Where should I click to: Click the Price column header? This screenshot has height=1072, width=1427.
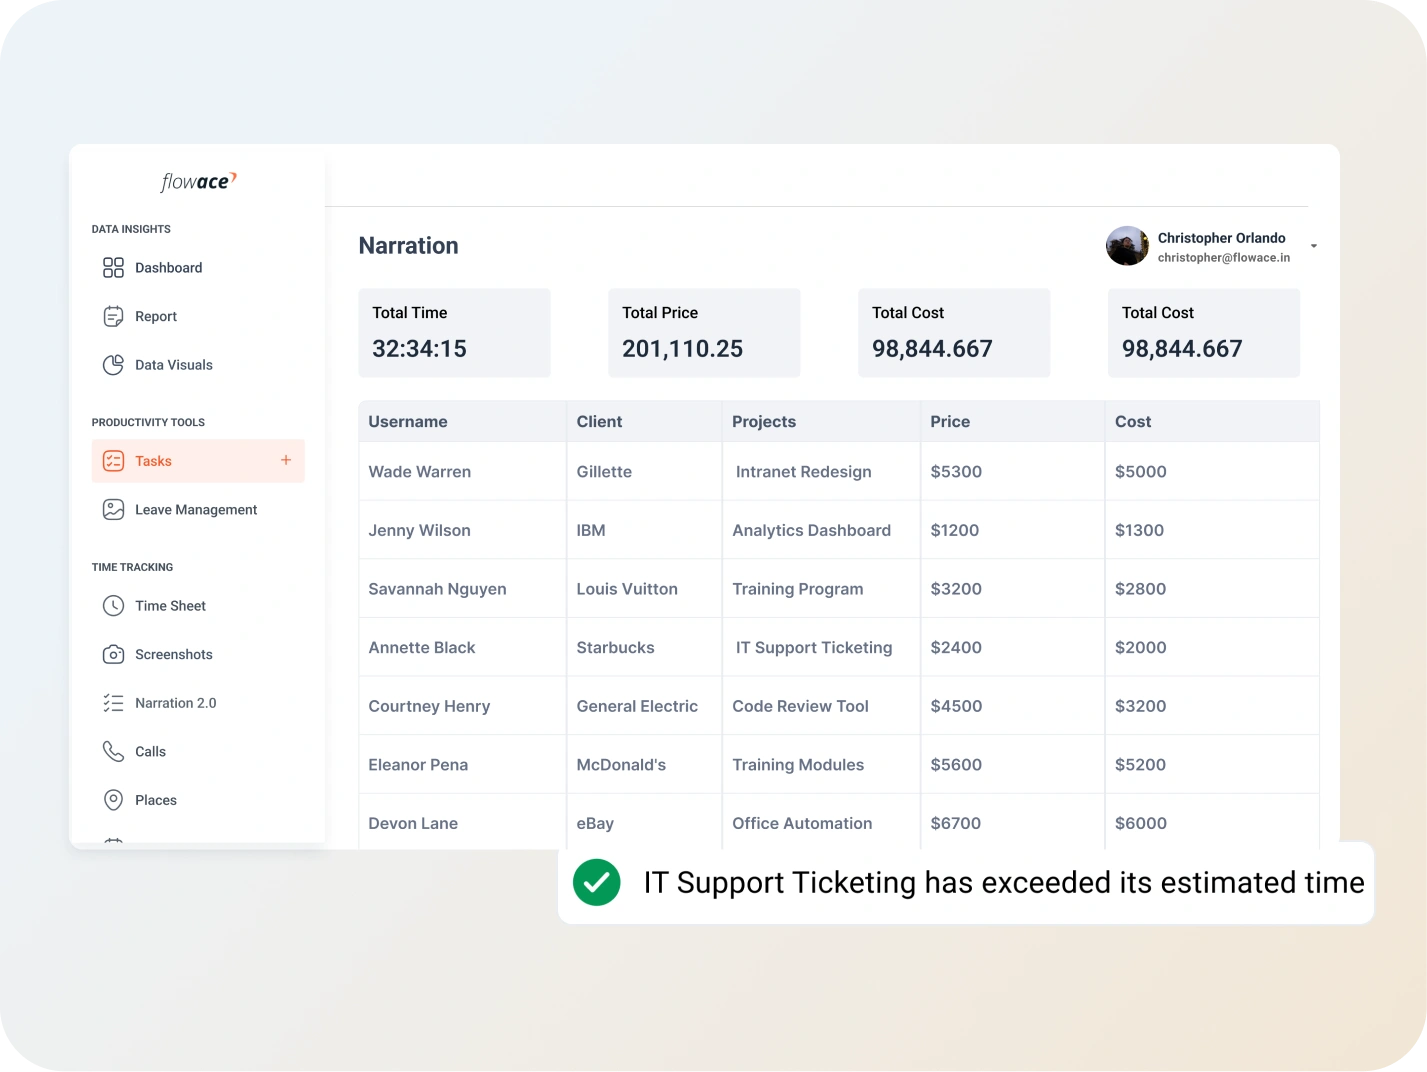(x=950, y=422)
